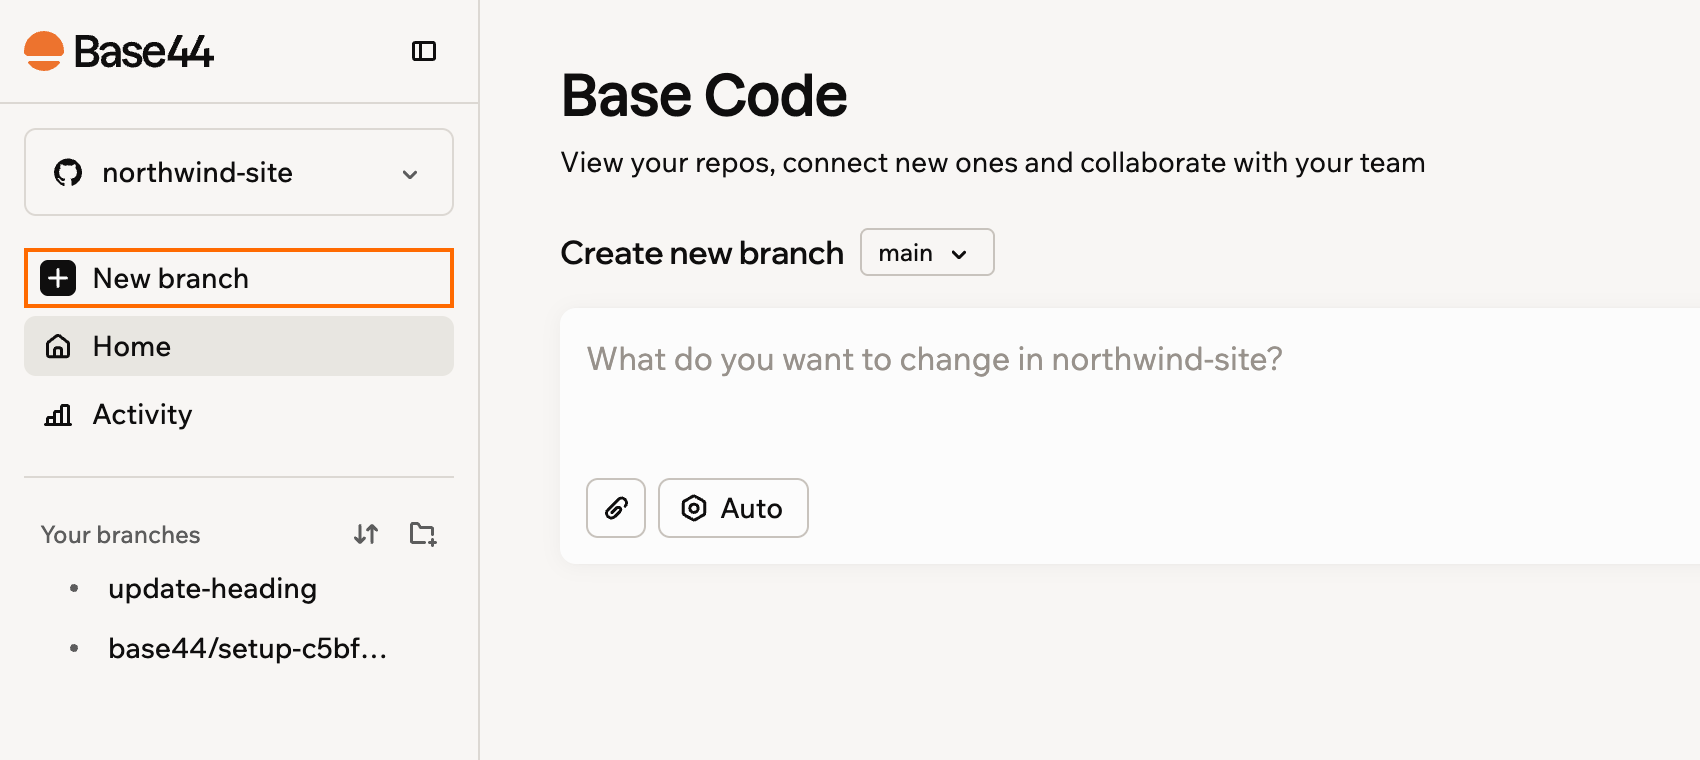Click the Create new branch label
This screenshot has height=760, width=1700.
point(702,253)
